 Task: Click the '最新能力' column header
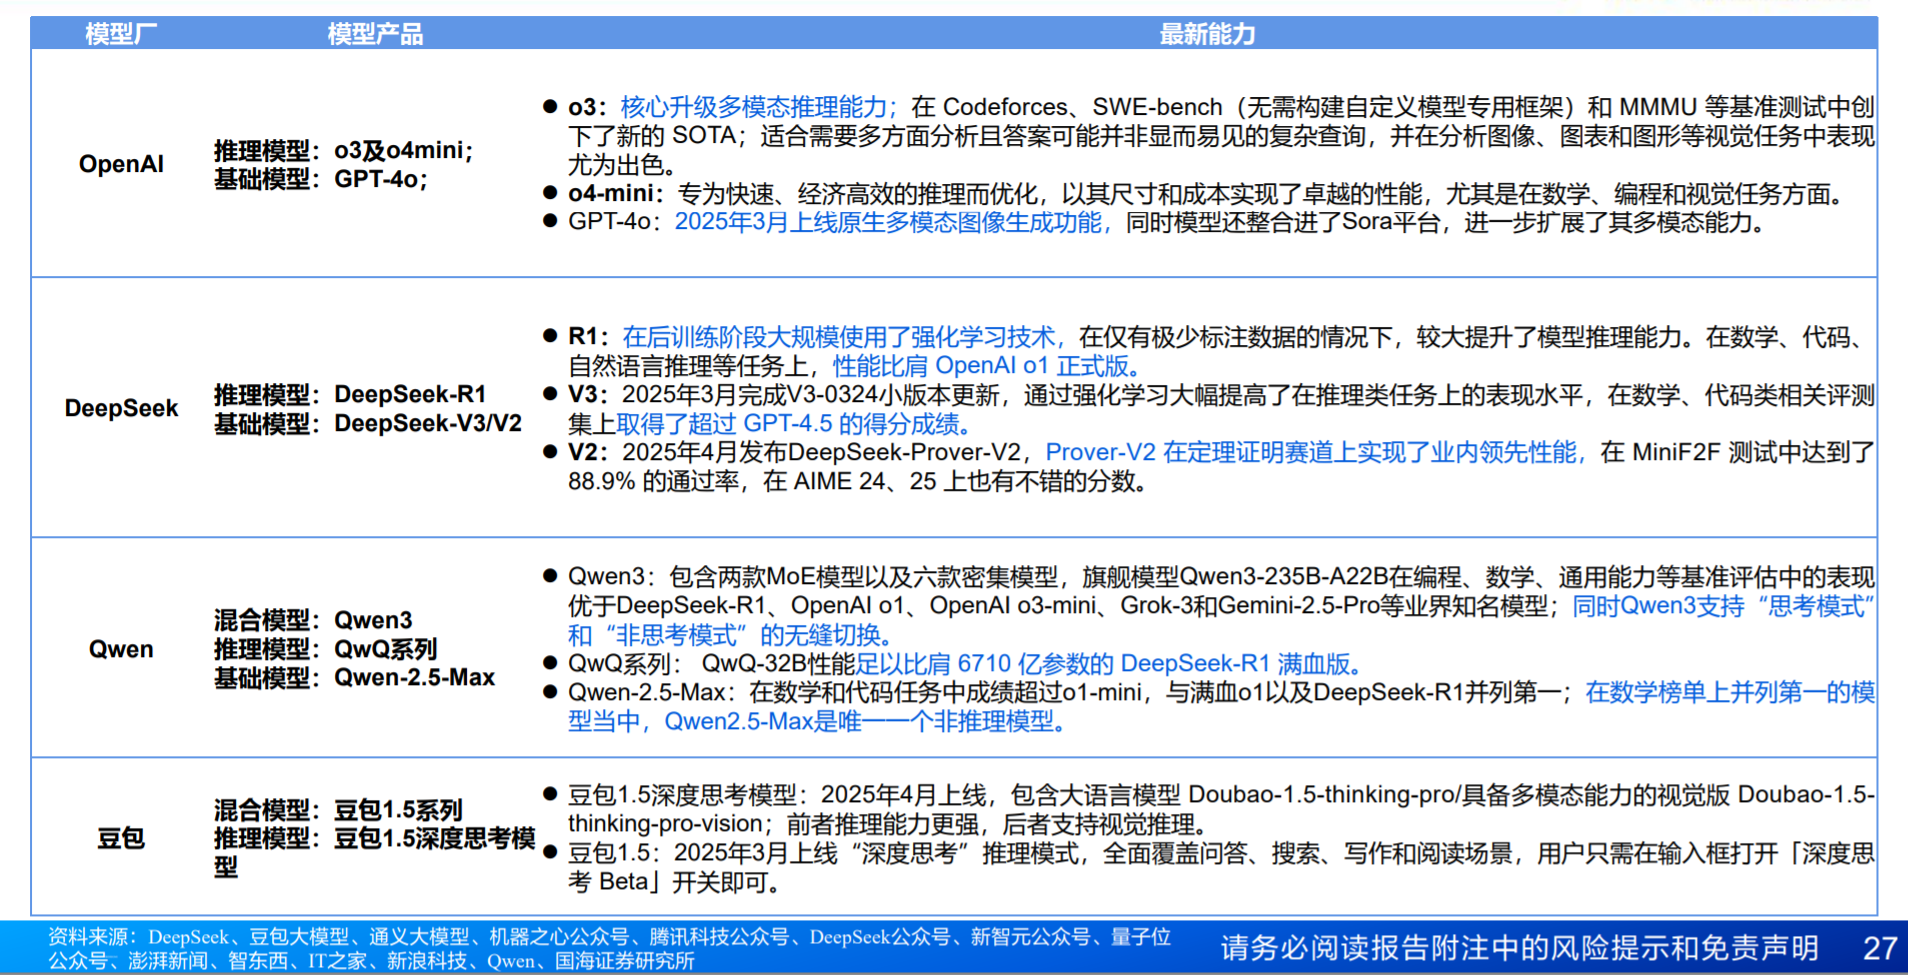click(x=1207, y=34)
